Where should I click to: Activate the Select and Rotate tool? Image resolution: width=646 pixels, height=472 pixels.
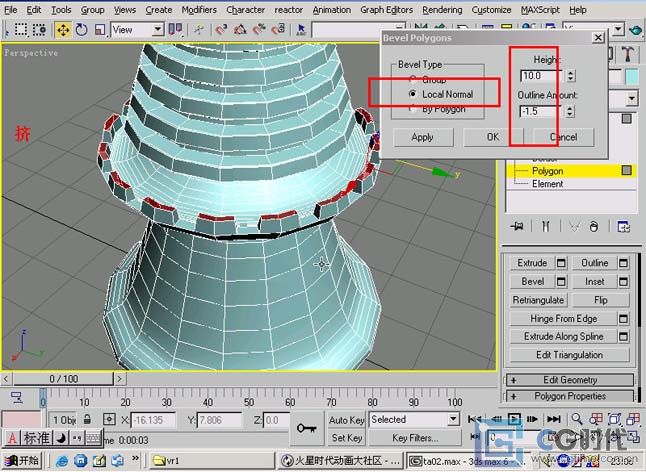82,30
